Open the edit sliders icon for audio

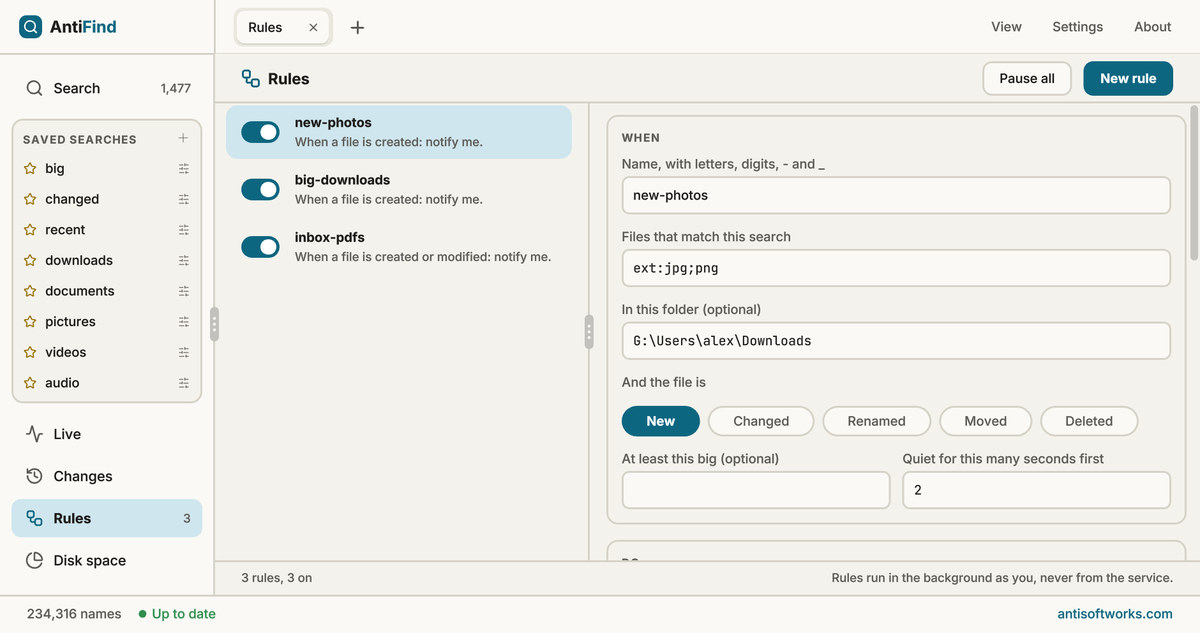(184, 383)
